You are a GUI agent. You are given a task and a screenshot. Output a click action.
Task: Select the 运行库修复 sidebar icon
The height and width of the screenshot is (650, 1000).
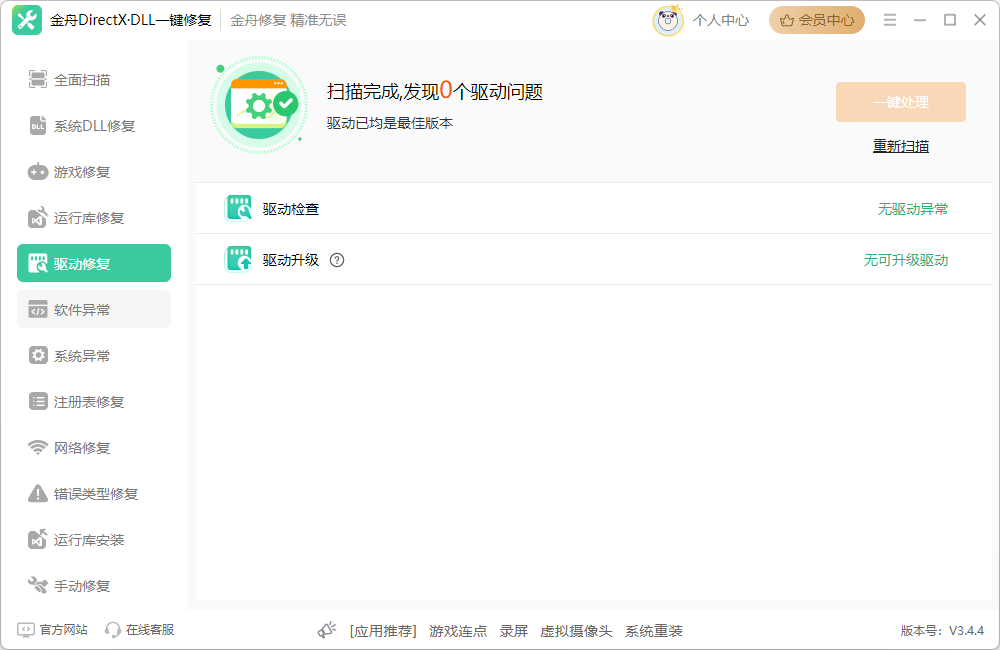tap(37, 217)
